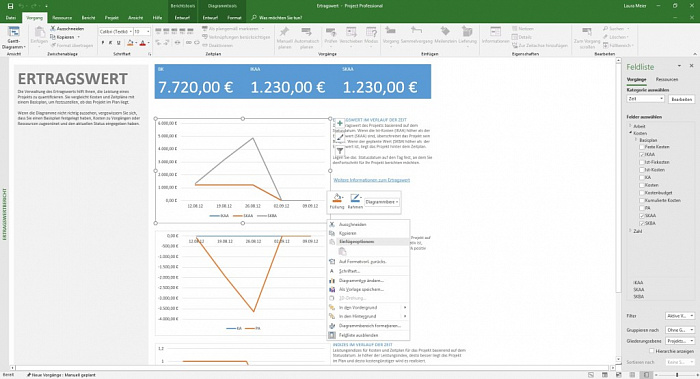Open Weitere Informationen zum Ertragswert link
This screenshot has height=379, width=700.
[371, 180]
